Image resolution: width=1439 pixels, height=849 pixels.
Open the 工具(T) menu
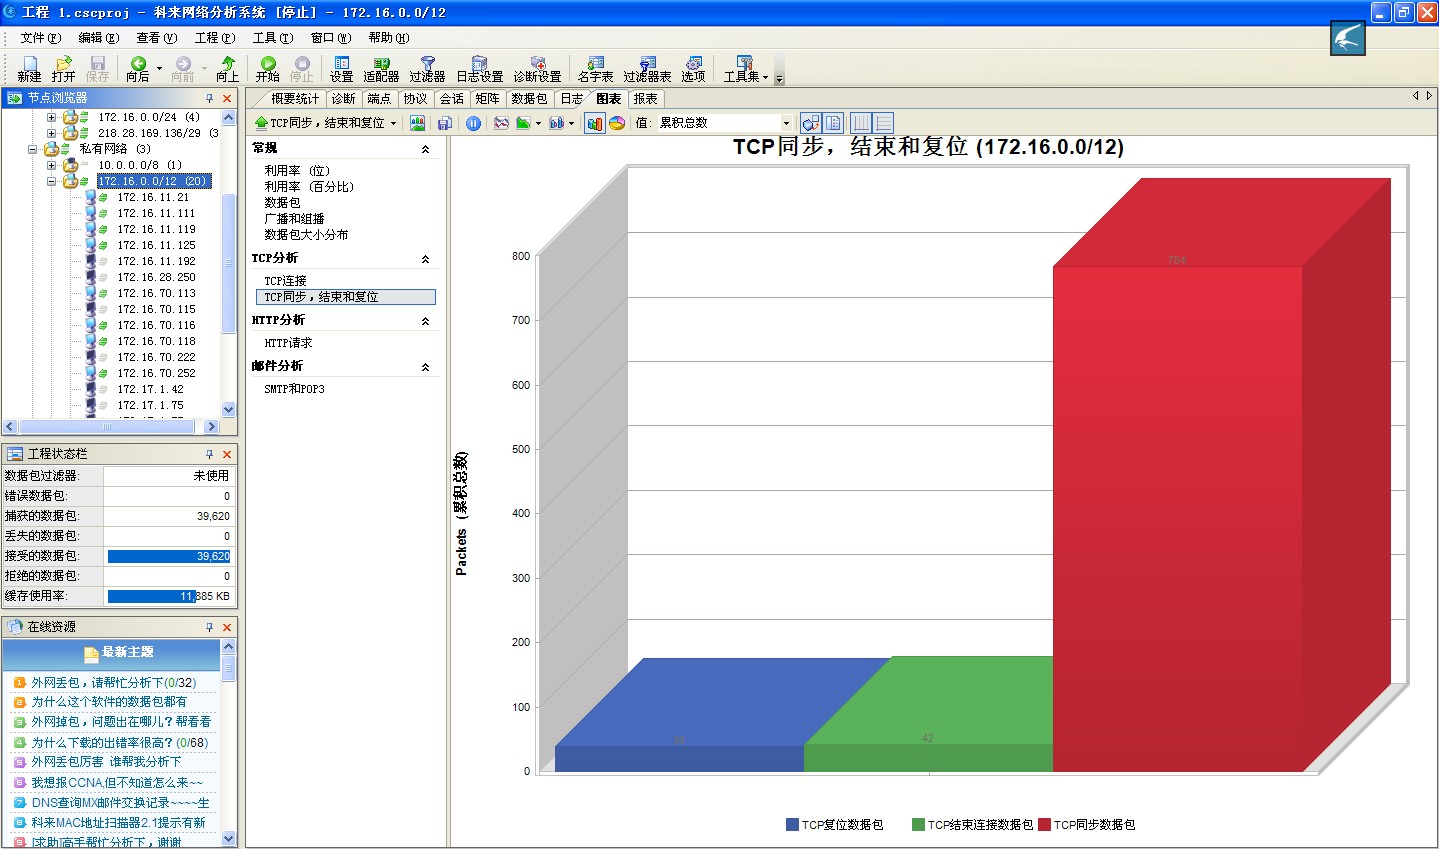coord(272,38)
